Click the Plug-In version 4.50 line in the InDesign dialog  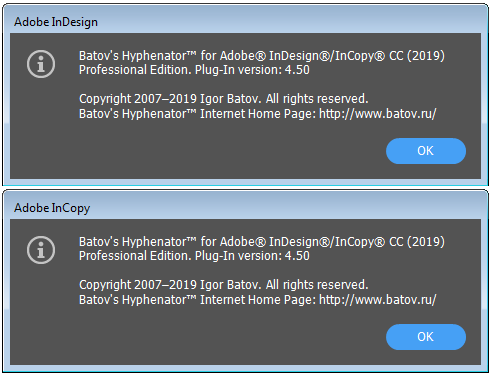click(x=194, y=70)
